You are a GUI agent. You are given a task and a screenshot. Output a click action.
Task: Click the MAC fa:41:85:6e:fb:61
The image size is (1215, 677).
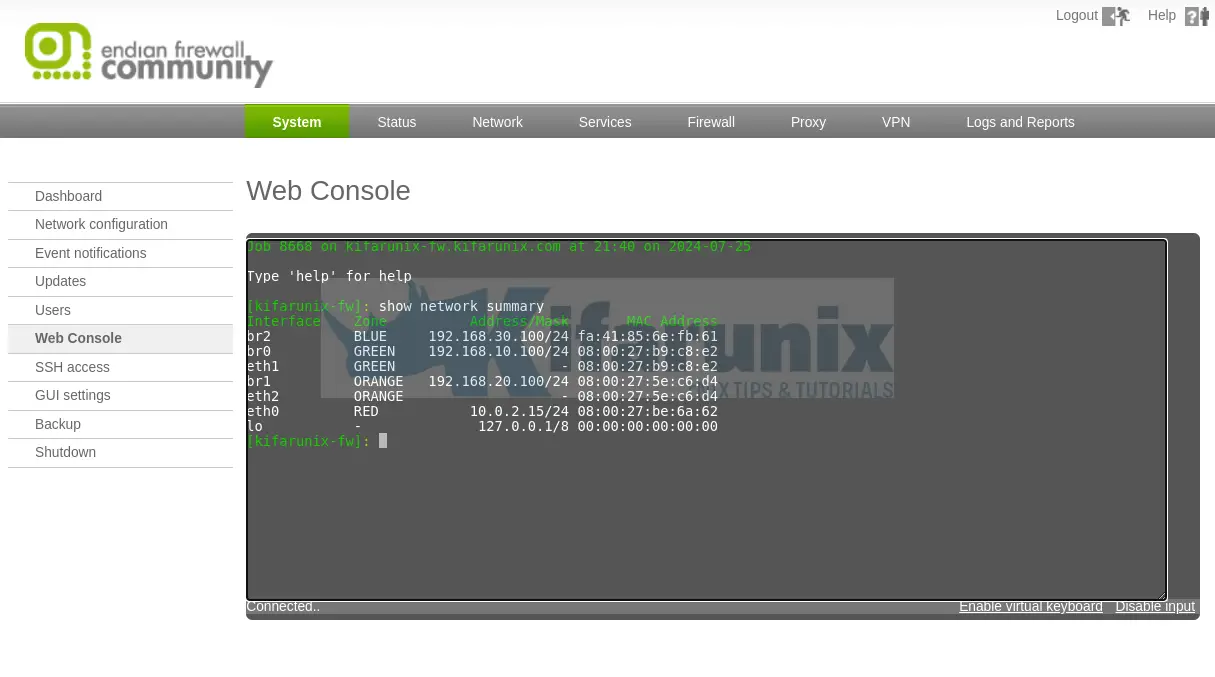[x=647, y=336]
